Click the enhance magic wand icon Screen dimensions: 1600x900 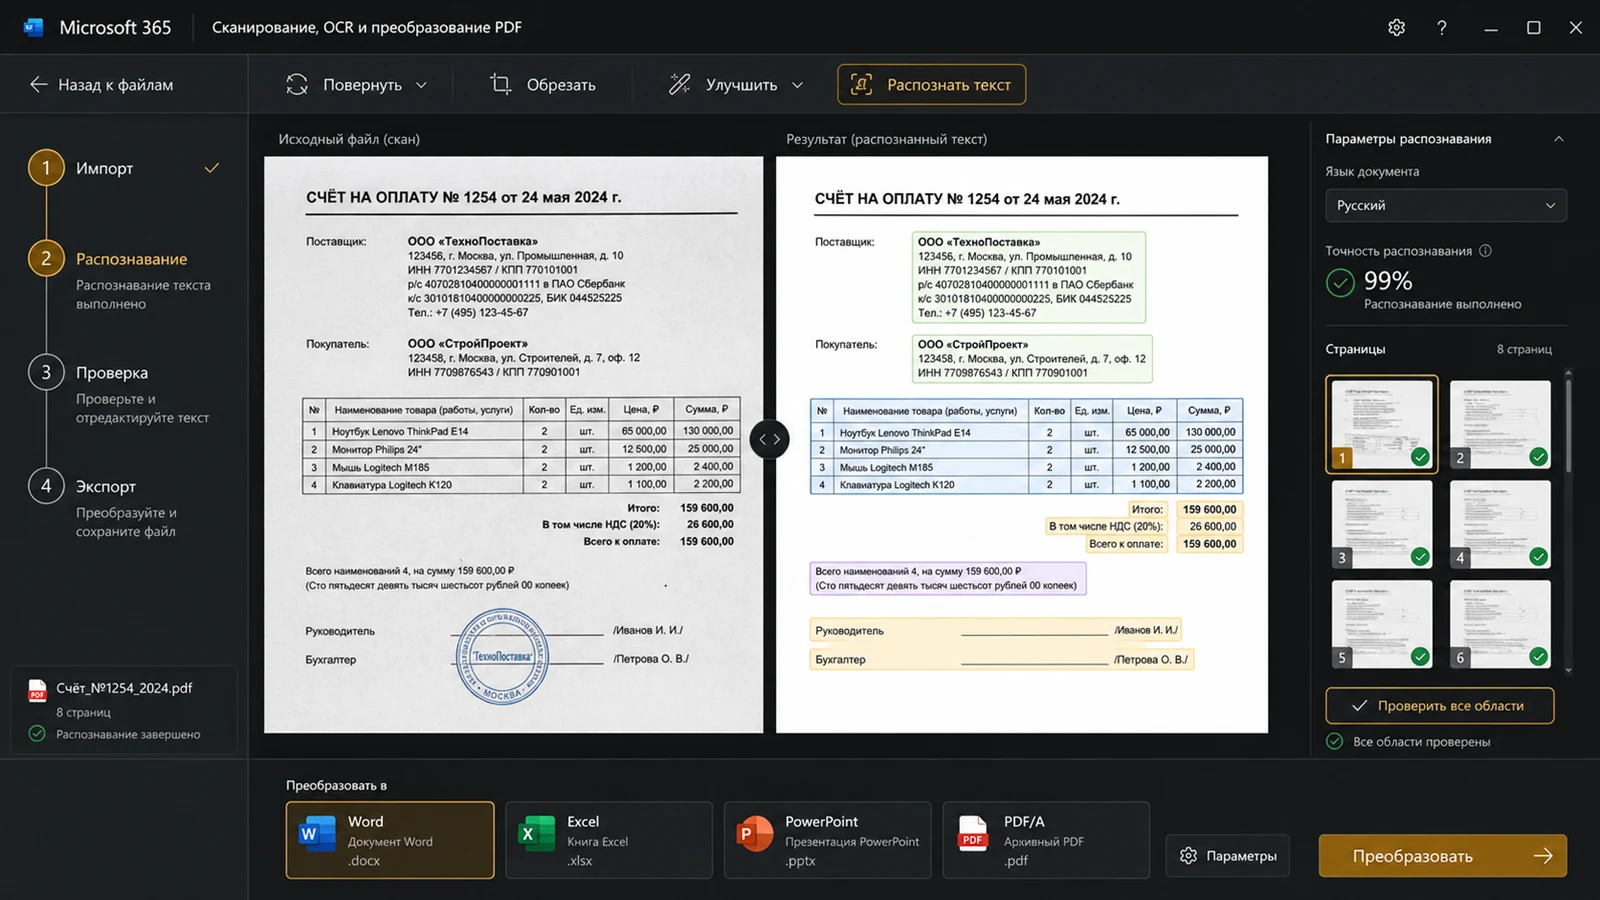(x=680, y=84)
